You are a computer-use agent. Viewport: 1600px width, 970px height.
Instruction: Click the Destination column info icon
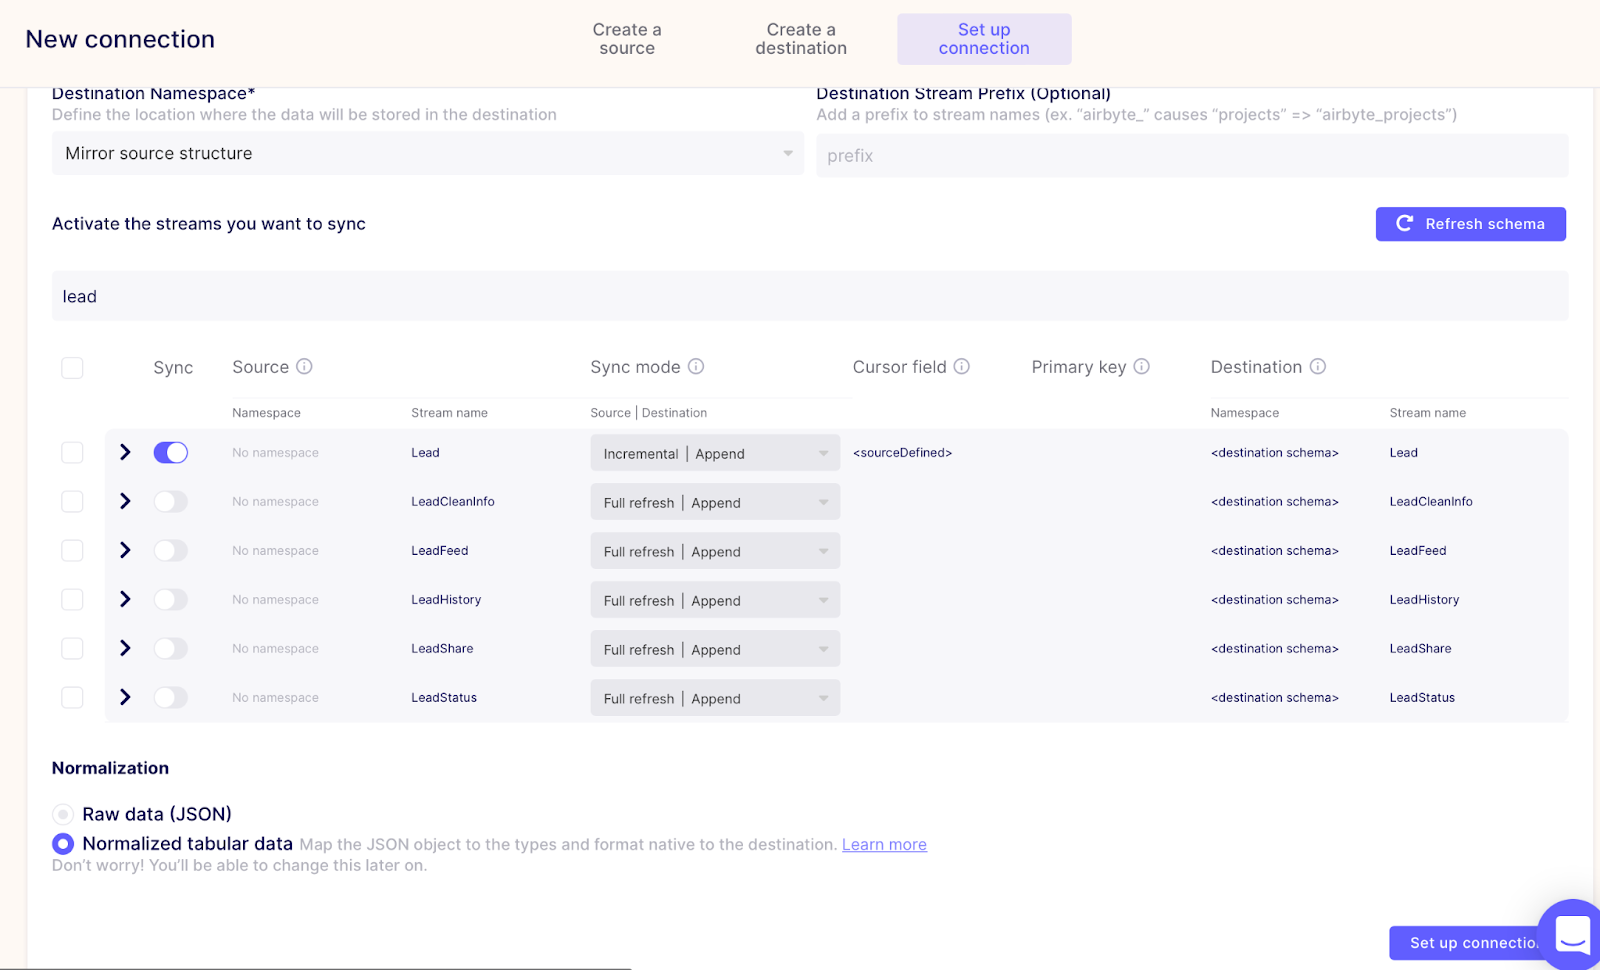tap(1318, 367)
